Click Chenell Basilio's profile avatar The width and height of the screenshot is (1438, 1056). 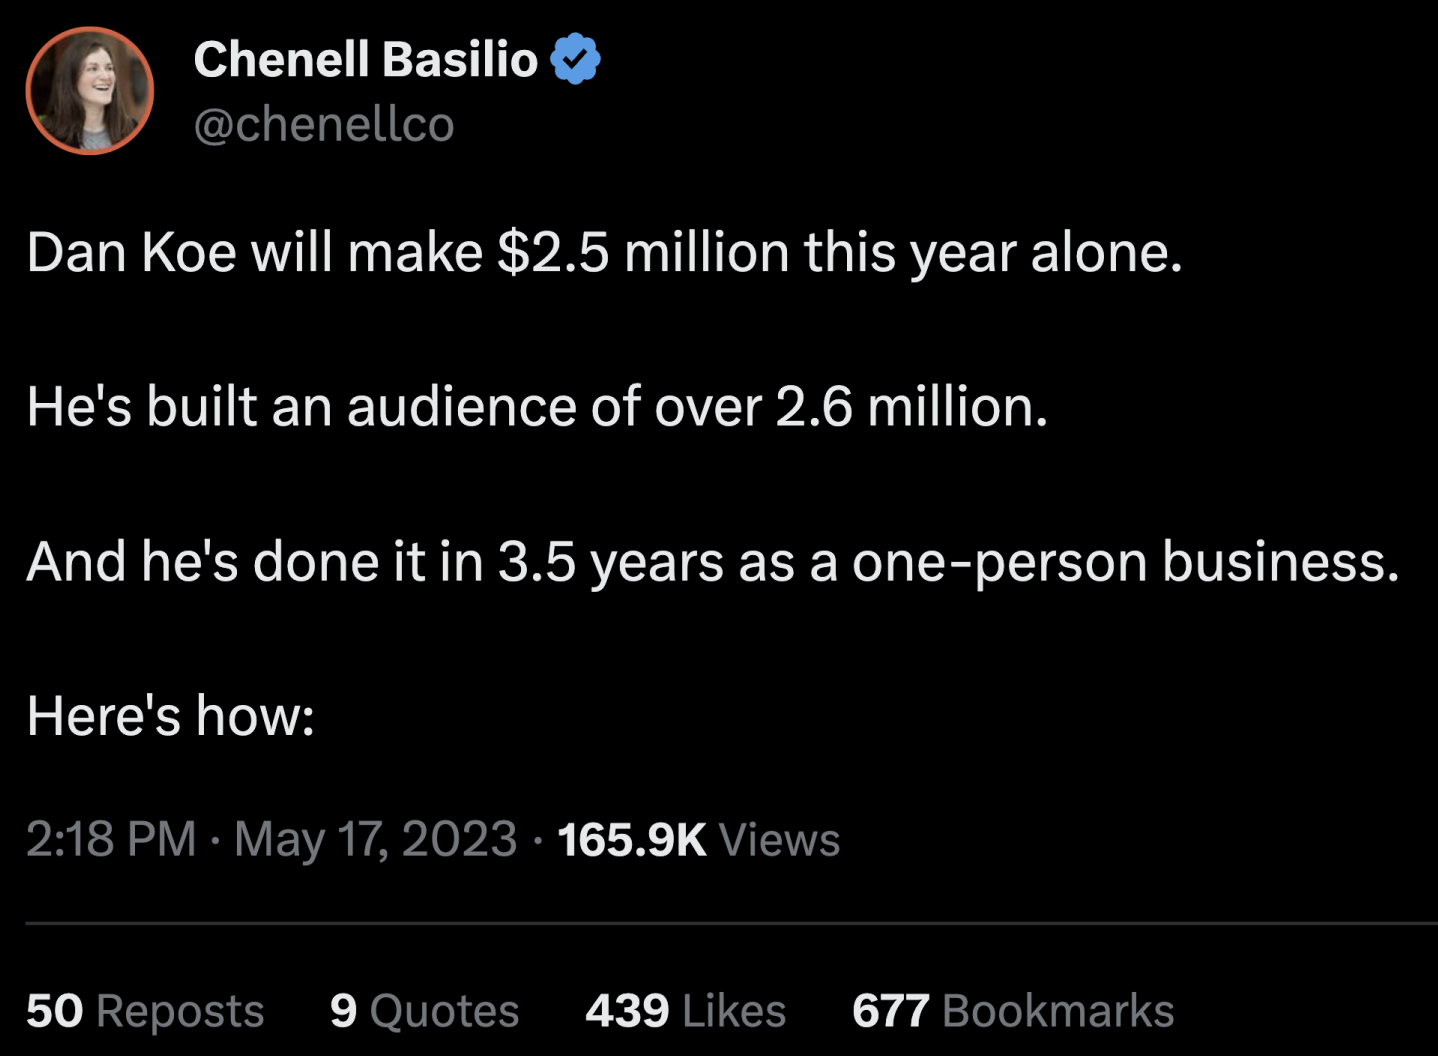(x=89, y=91)
